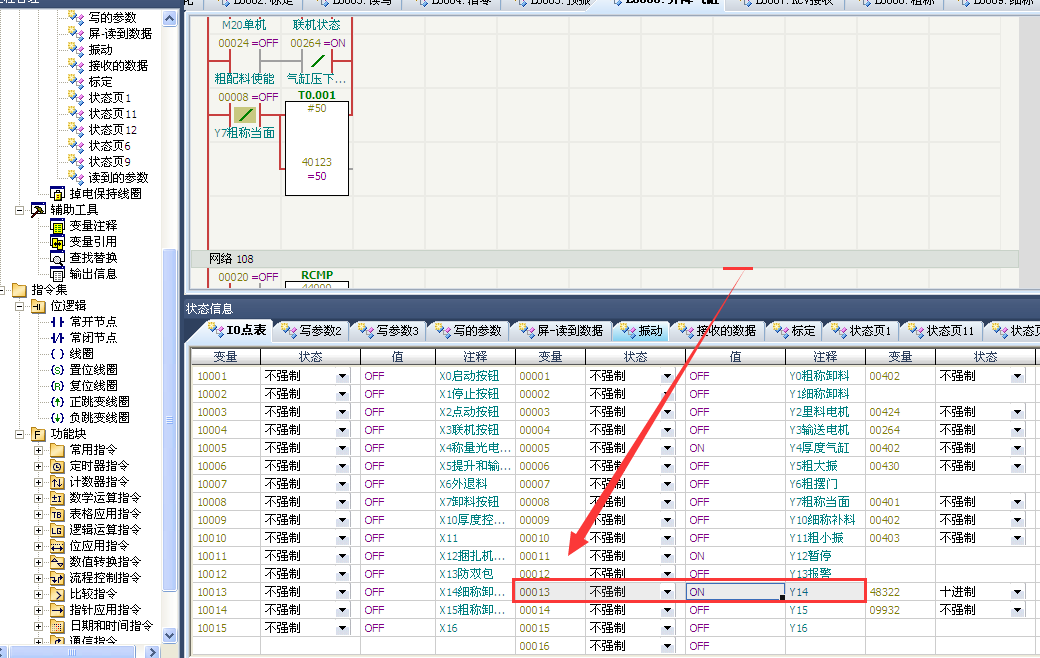Pick the 常开节点 contact icon
Screen dimensions: 1040x658
(58, 322)
